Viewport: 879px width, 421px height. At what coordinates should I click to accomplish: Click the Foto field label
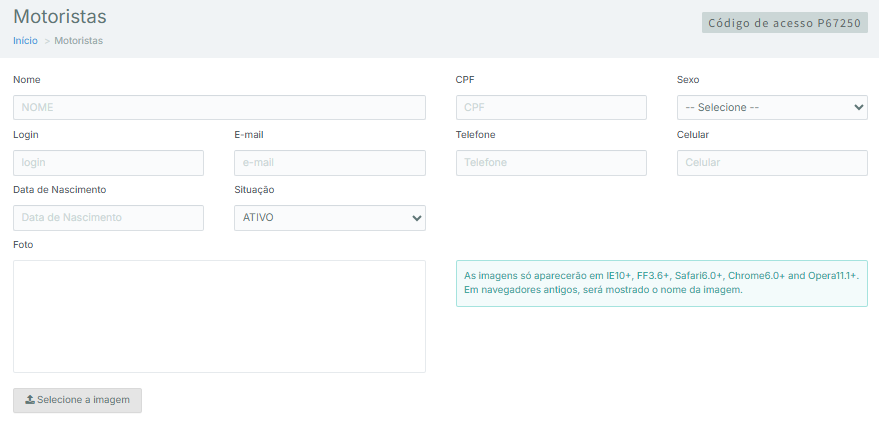pos(24,245)
